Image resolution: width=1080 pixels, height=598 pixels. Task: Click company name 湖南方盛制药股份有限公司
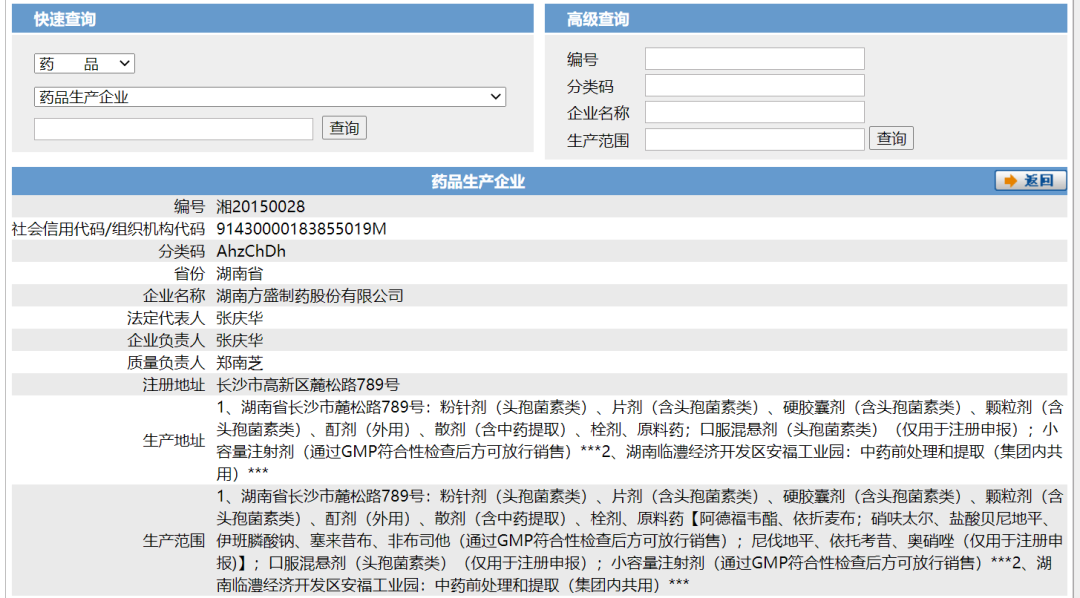point(310,296)
